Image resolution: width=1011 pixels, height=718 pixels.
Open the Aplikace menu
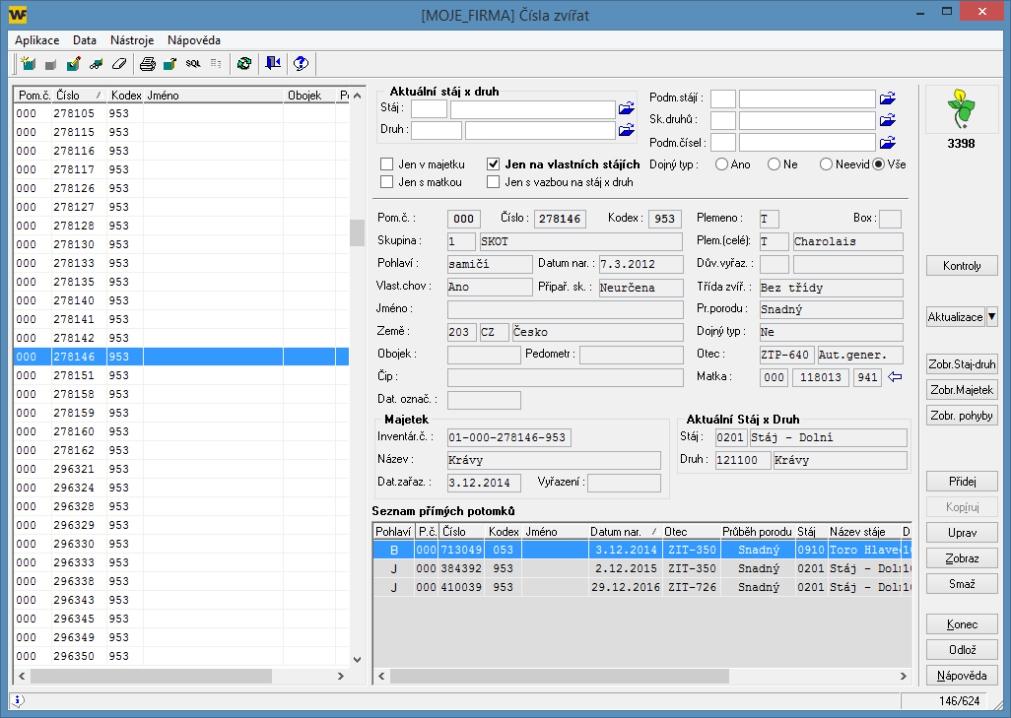pyautogui.click(x=37, y=40)
